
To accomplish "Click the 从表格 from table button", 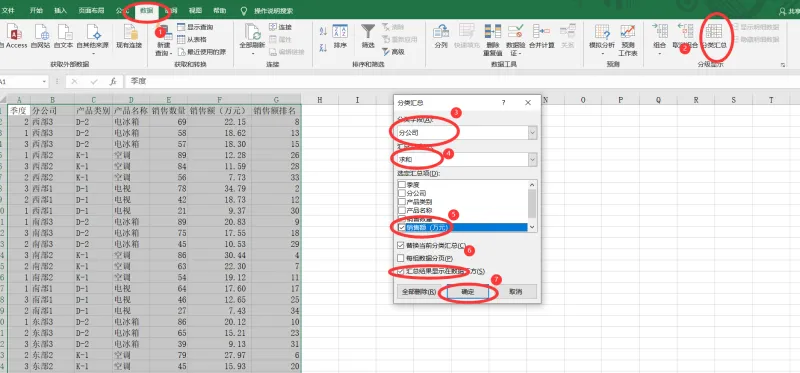I will coord(192,39).
